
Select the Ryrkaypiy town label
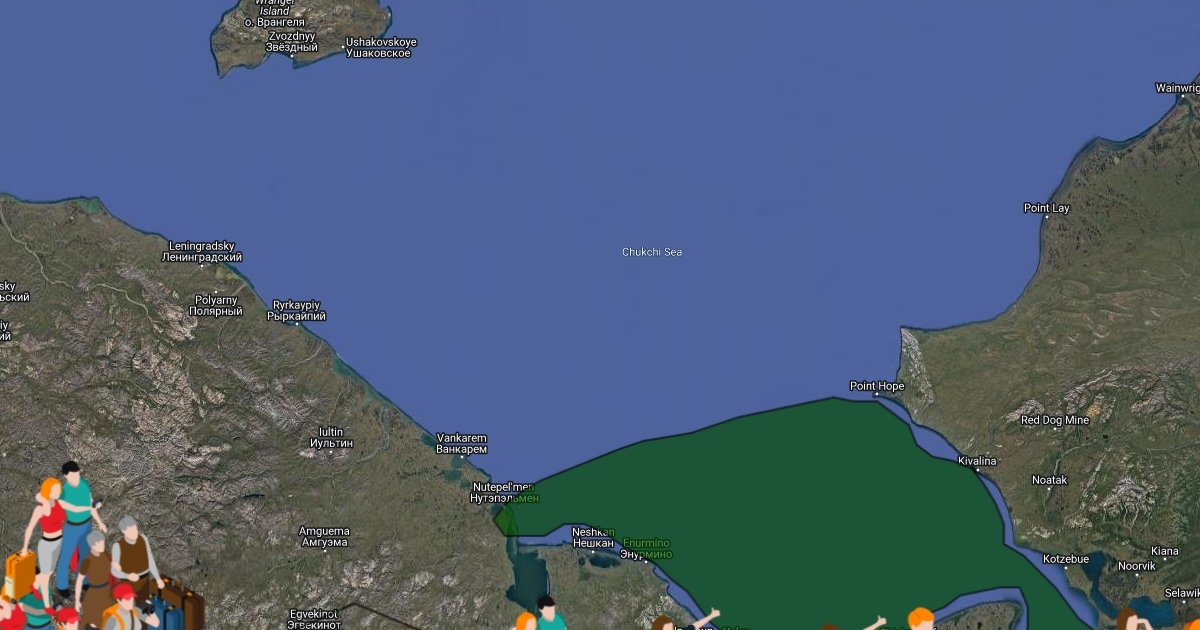click(296, 311)
